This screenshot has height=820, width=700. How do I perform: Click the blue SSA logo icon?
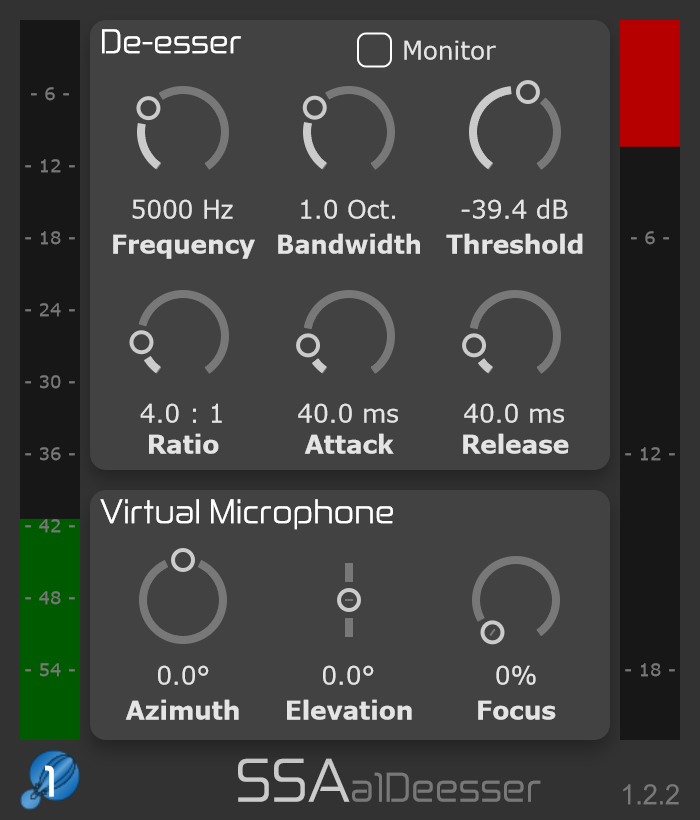[50, 779]
